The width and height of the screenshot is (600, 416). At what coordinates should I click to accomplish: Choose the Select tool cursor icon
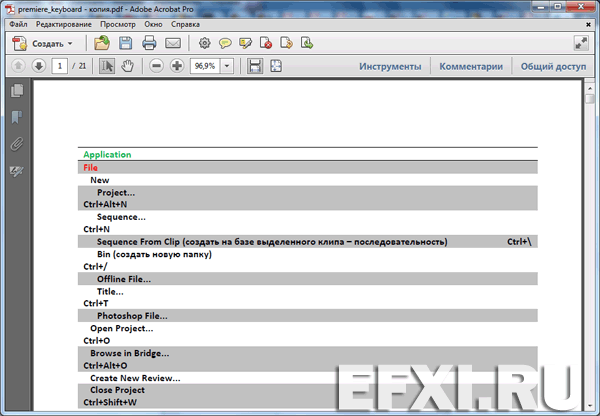(107, 66)
